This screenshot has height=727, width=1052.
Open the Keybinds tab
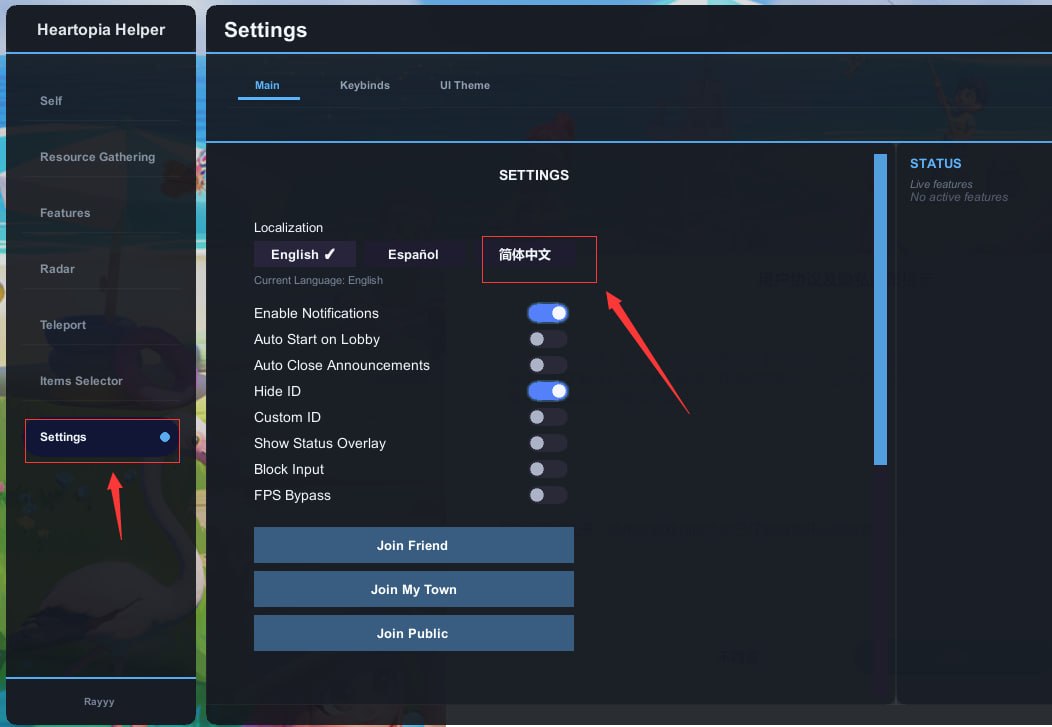coord(364,85)
